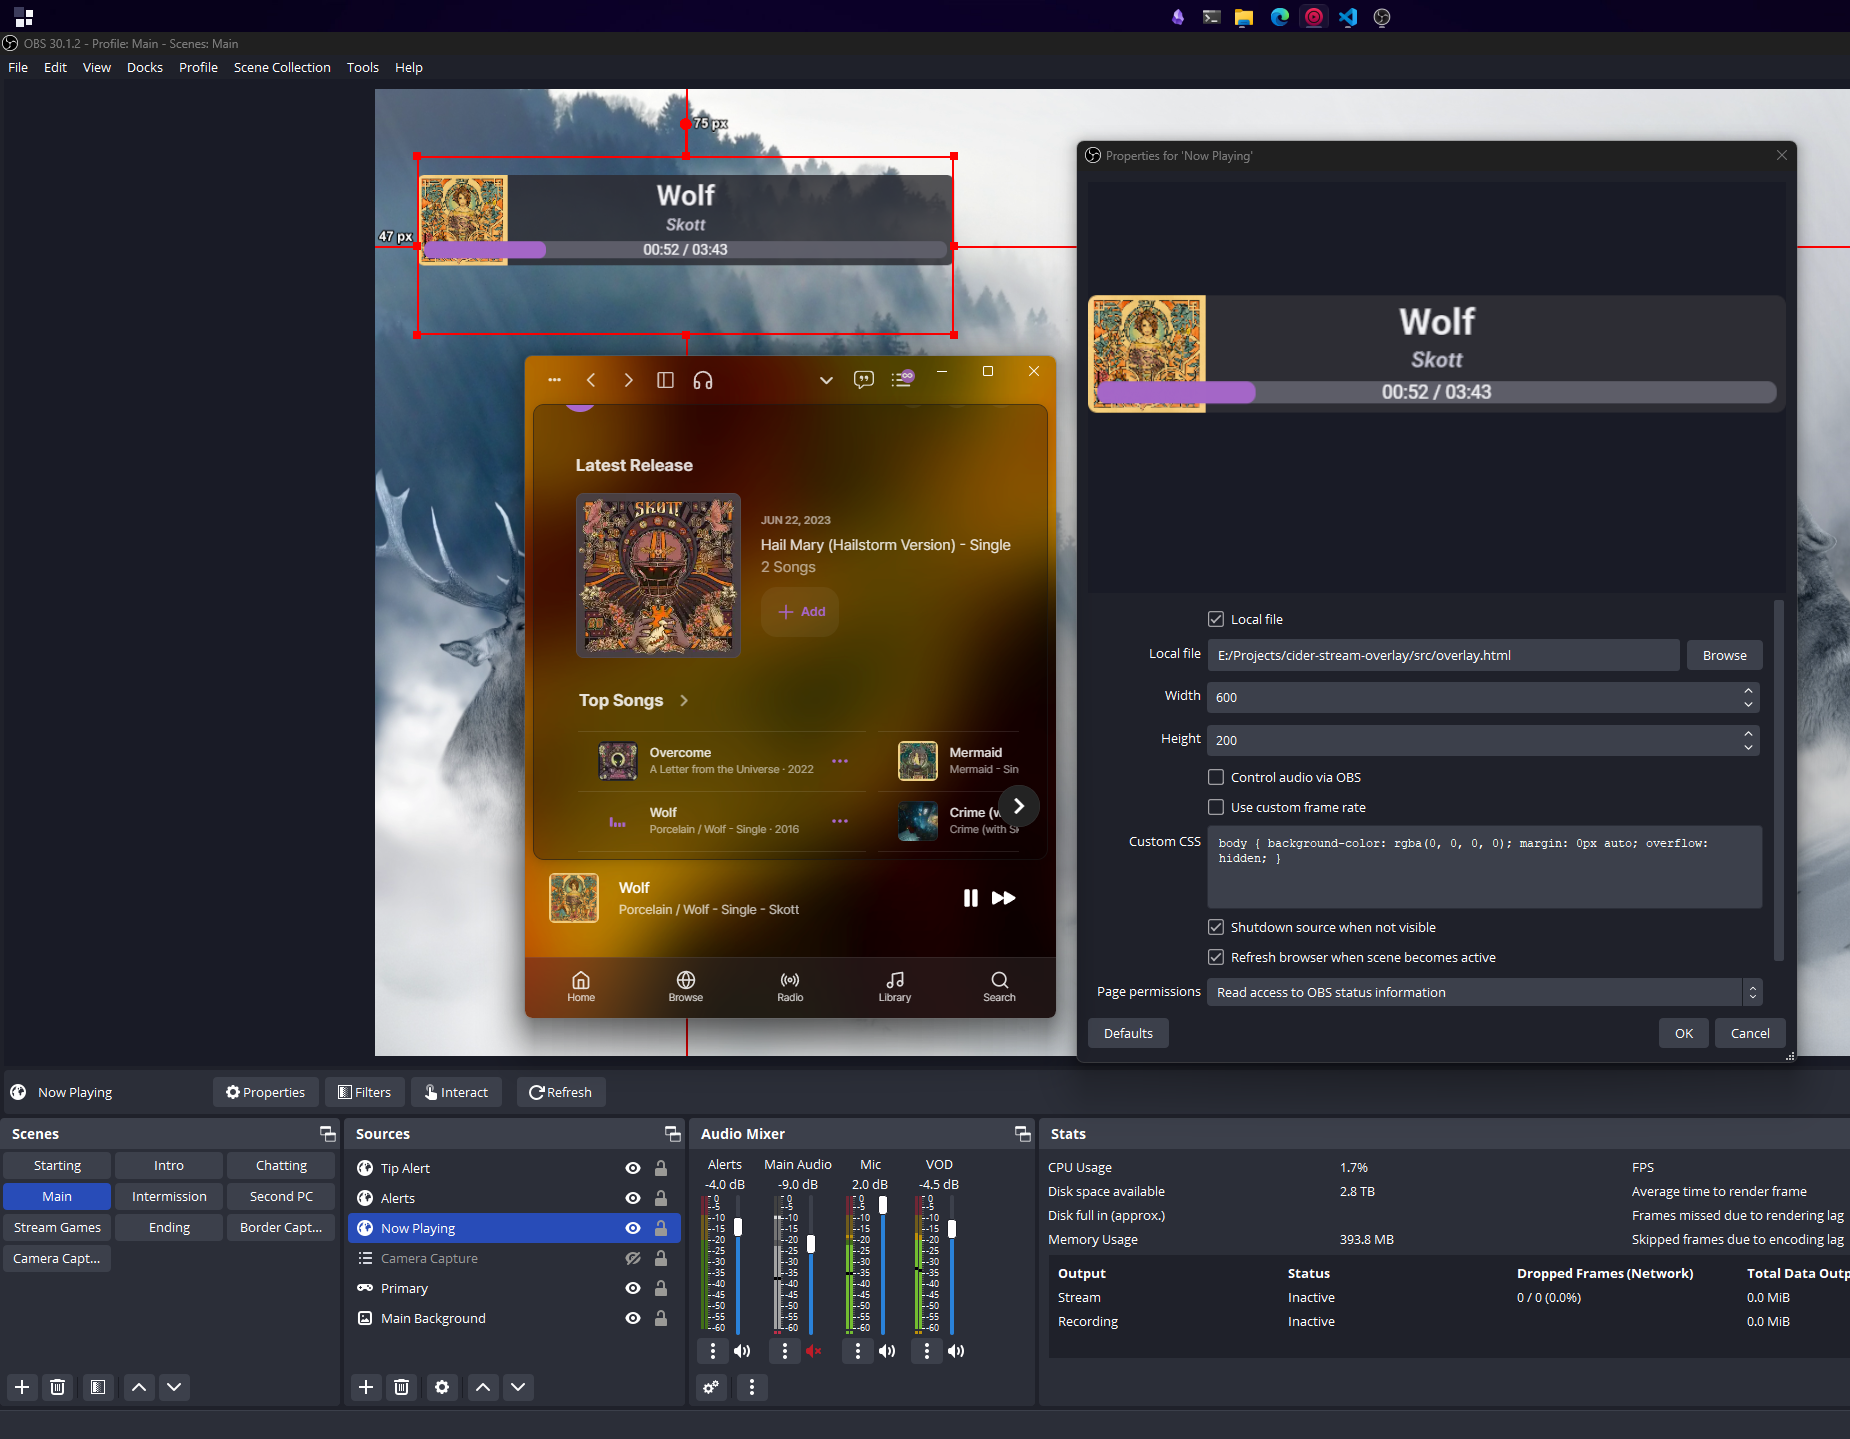Click the Sources panel add button
Image resolution: width=1850 pixels, height=1439 pixels.
(365, 1388)
